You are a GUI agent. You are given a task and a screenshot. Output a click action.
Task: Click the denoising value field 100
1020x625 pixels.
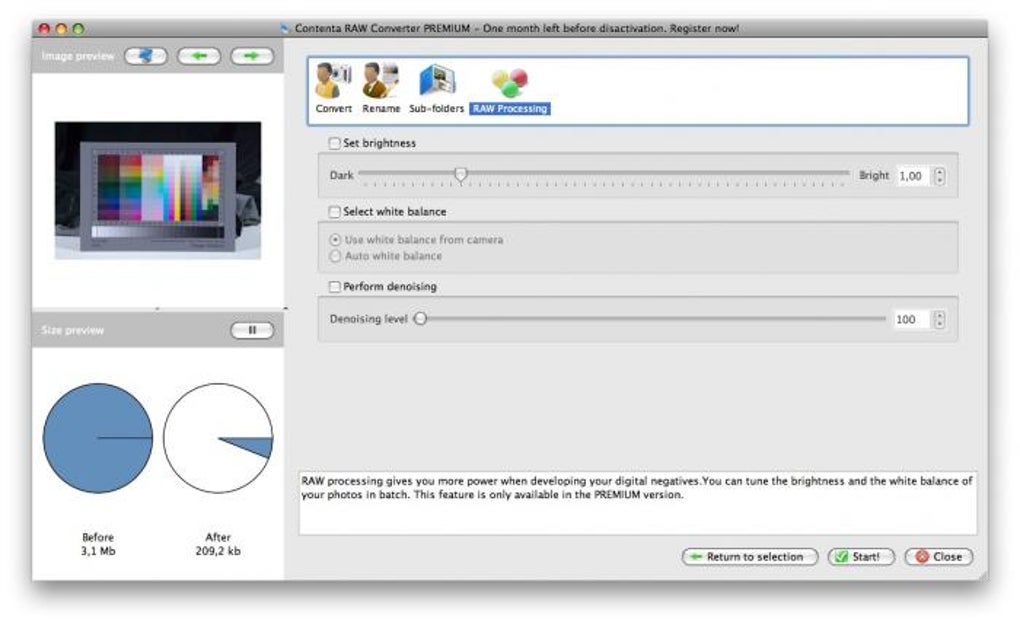coord(912,319)
